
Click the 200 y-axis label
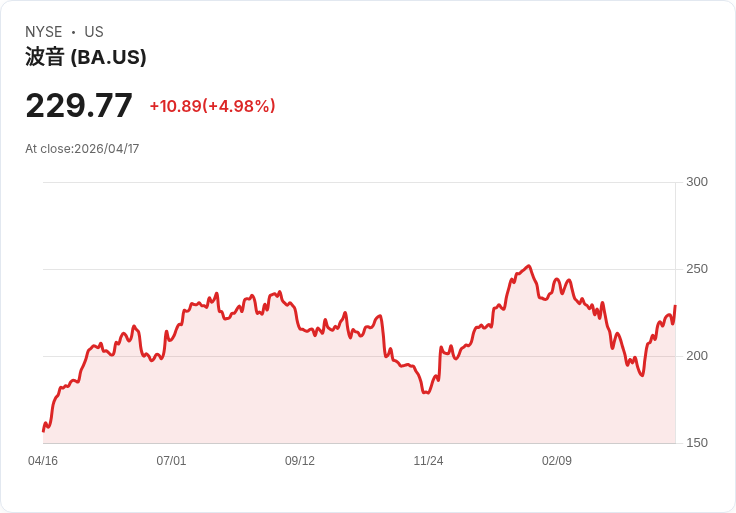697,356
